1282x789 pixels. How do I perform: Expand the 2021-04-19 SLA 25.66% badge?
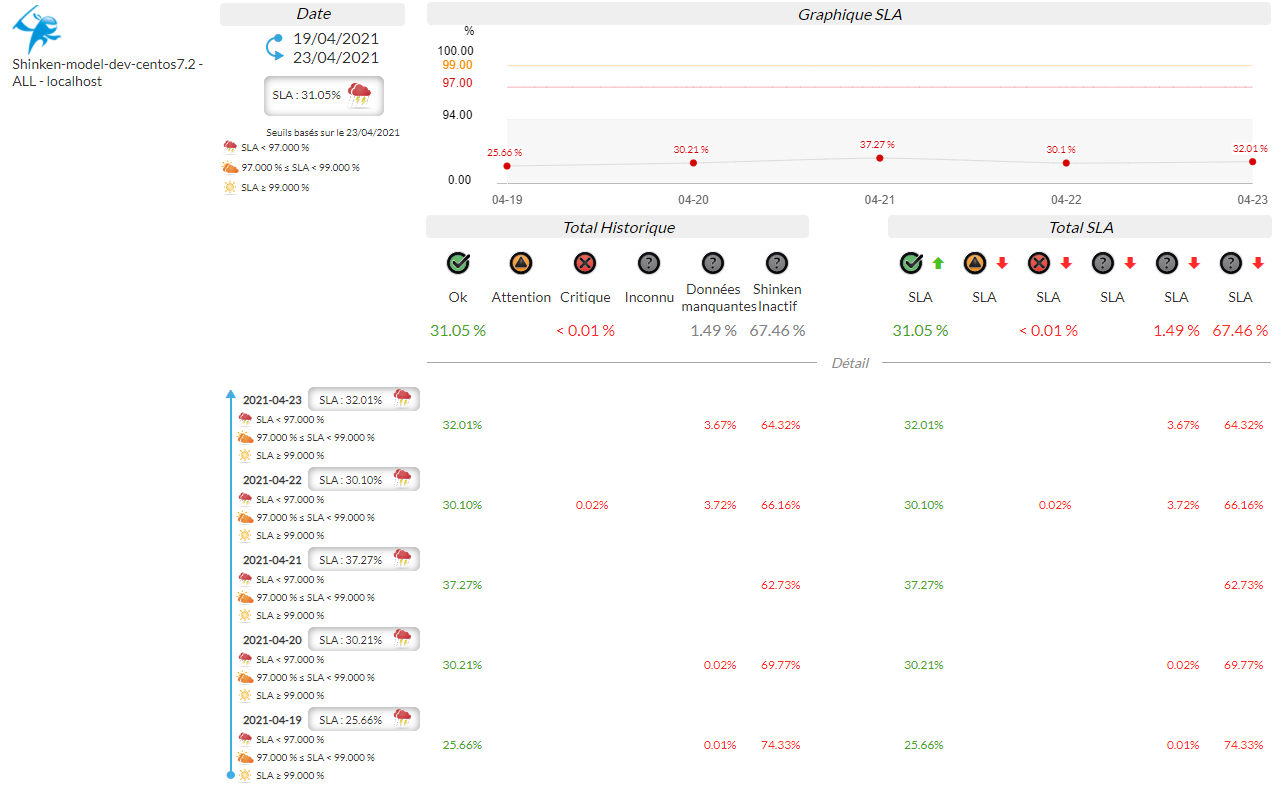[x=363, y=719]
